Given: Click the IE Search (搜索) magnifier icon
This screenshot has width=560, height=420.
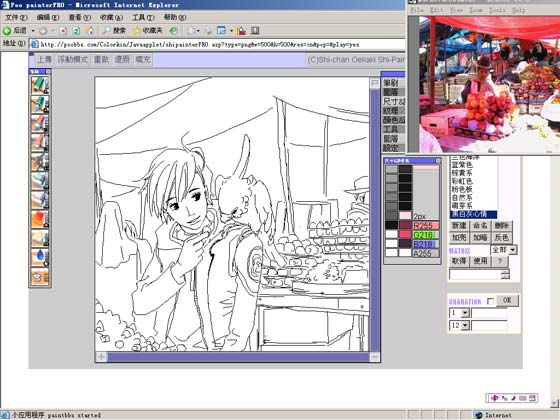Looking at the screenshot, I should tap(106, 31).
